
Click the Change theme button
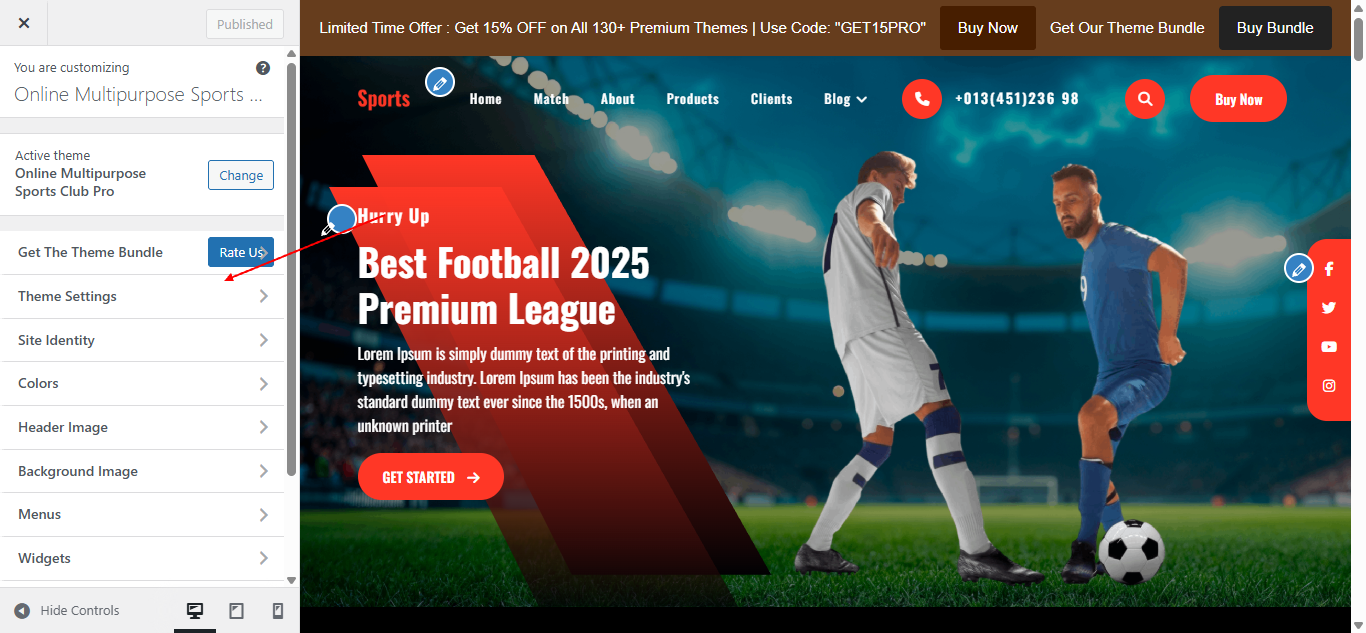click(241, 175)
